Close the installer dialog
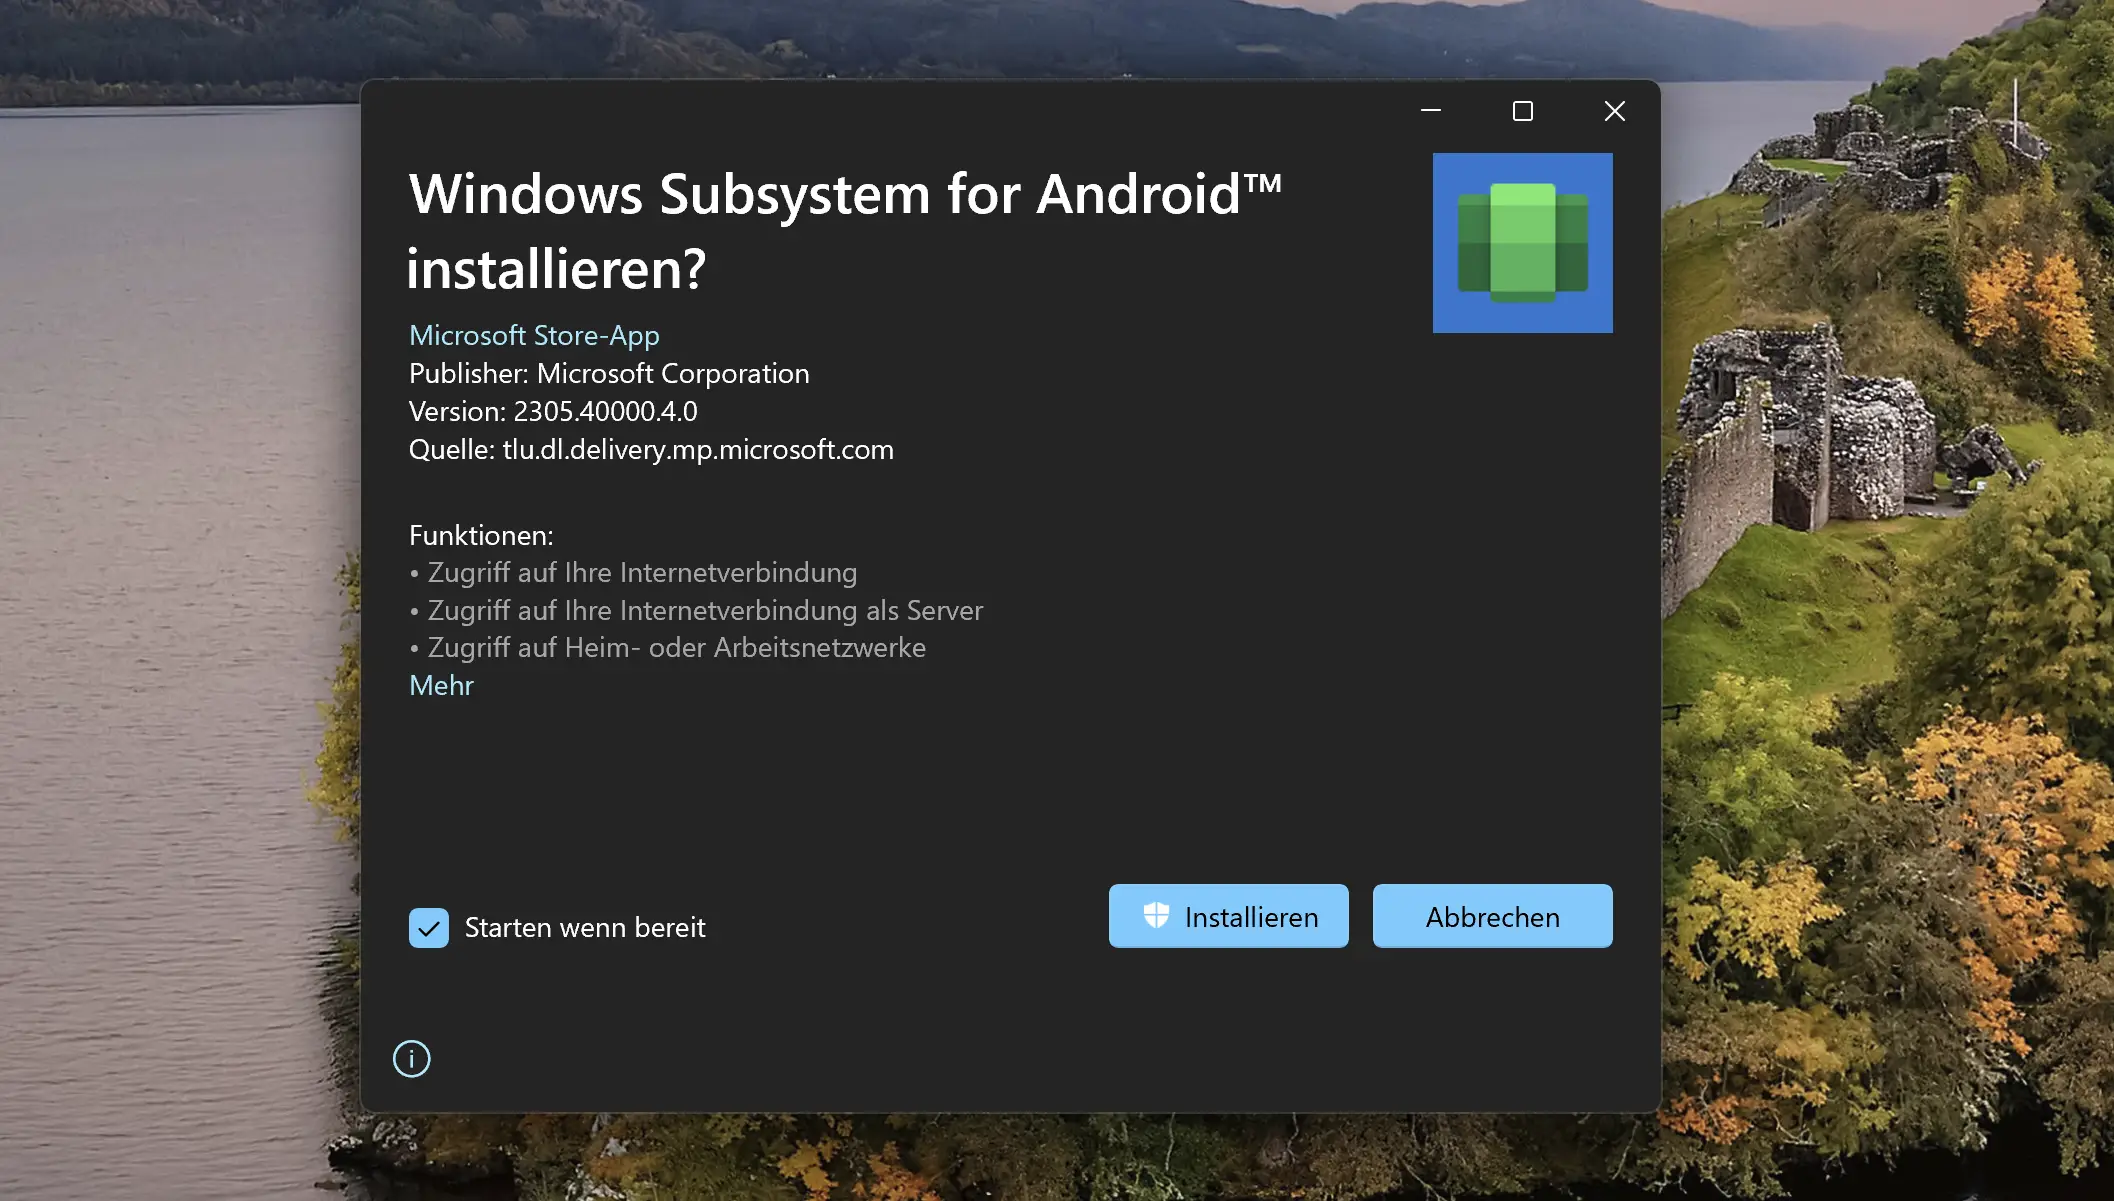 tap(1614, 111)
